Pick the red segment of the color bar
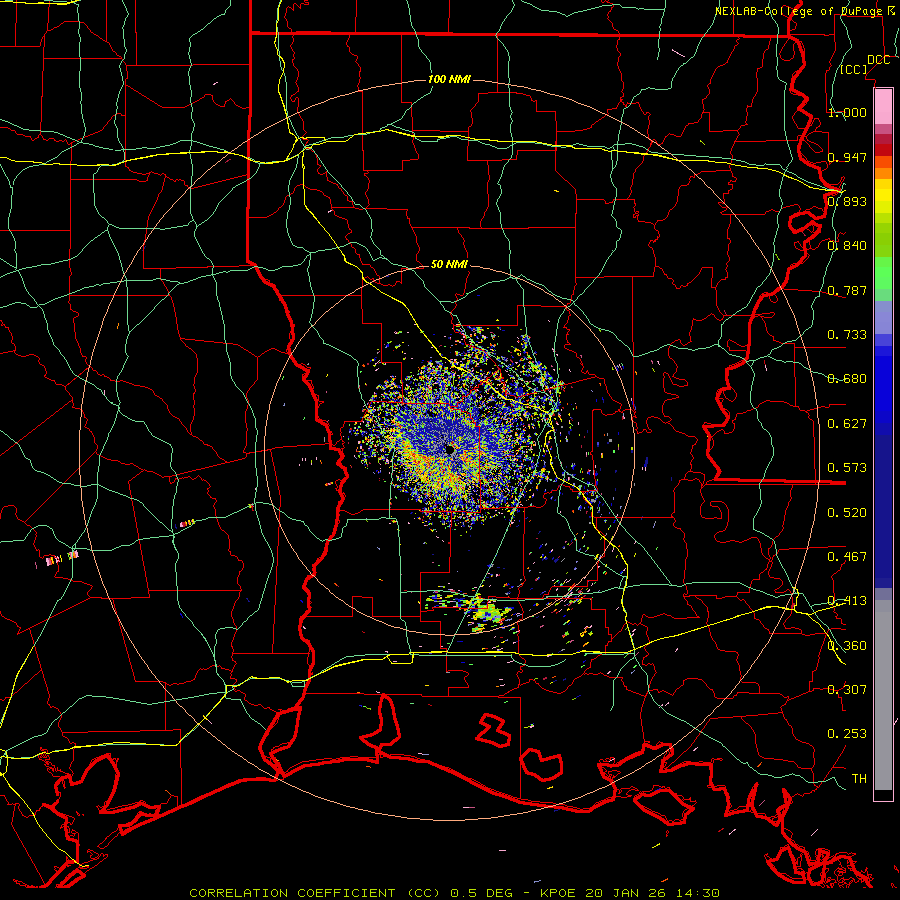The image size is (900, 900). point(883,150)
